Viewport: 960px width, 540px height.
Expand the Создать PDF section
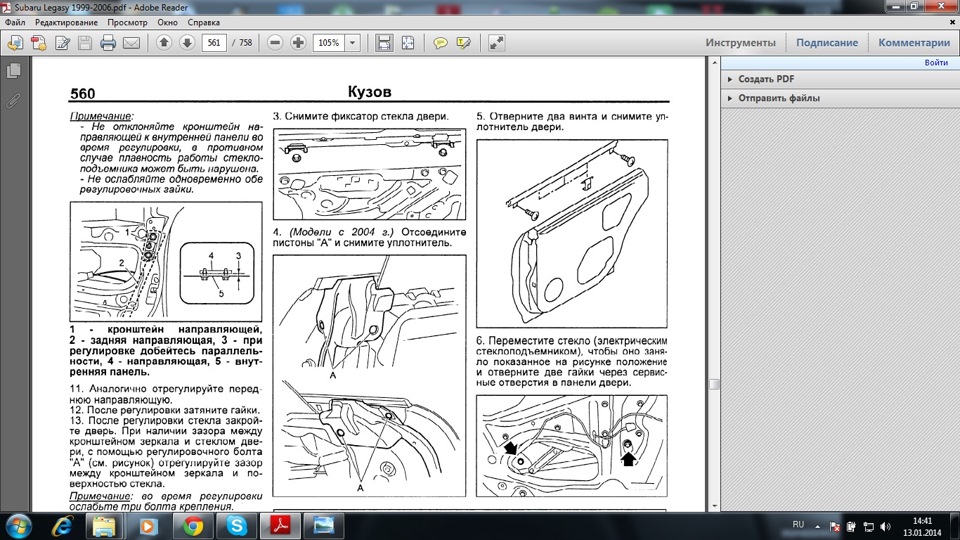(x=765, y=79)
